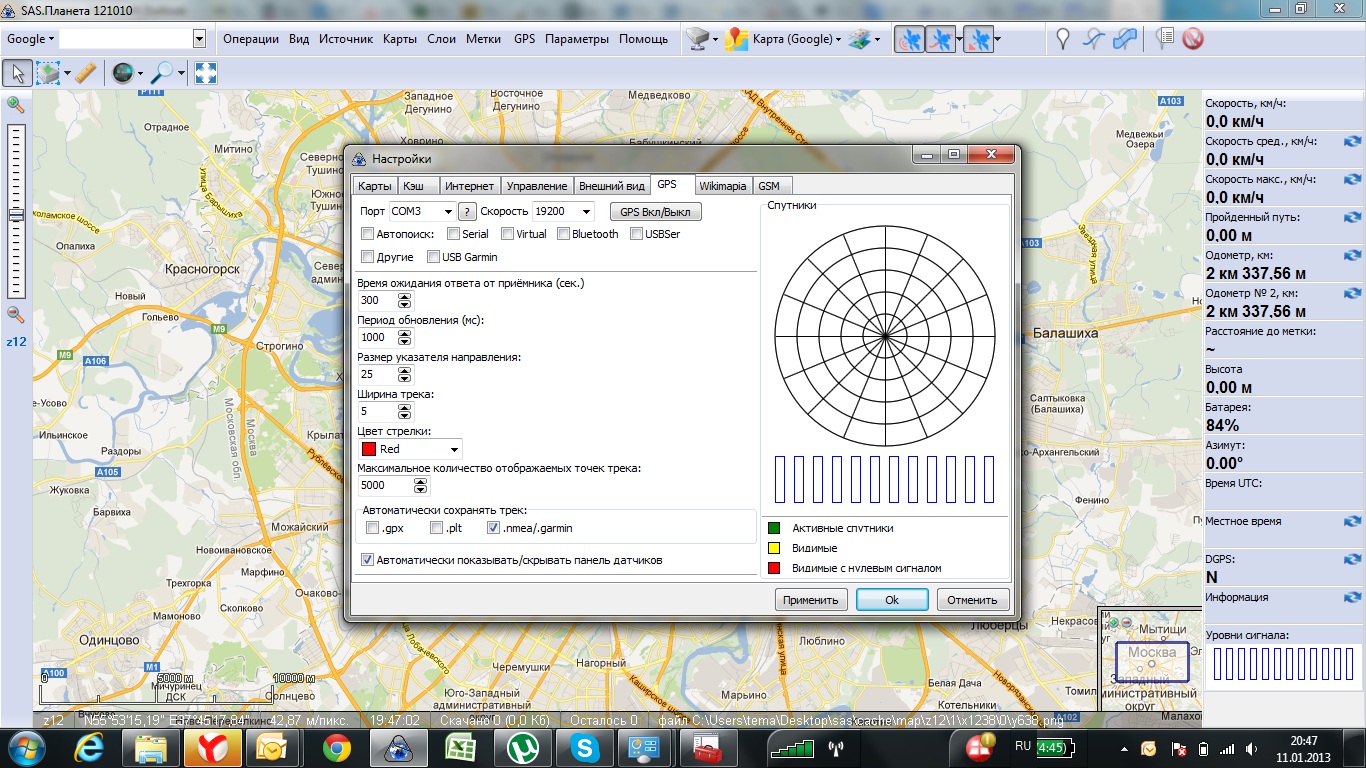This screenshot has height=768, width=1366.
Task: Open the Метки menu
Action: point(483,39)
